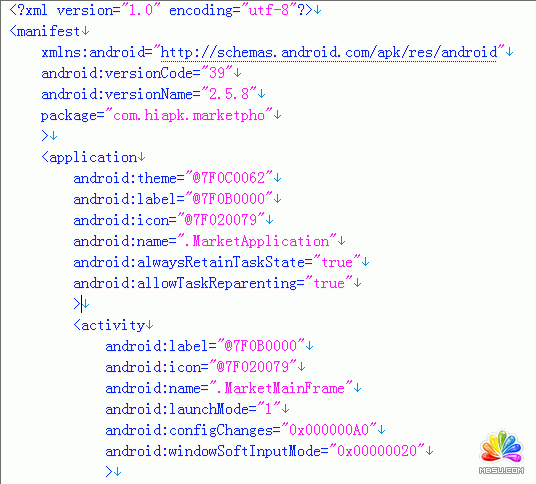Click application android:icon value @7F020079
The width and height of the screenshot is (536, 484).
coord(220,220)
